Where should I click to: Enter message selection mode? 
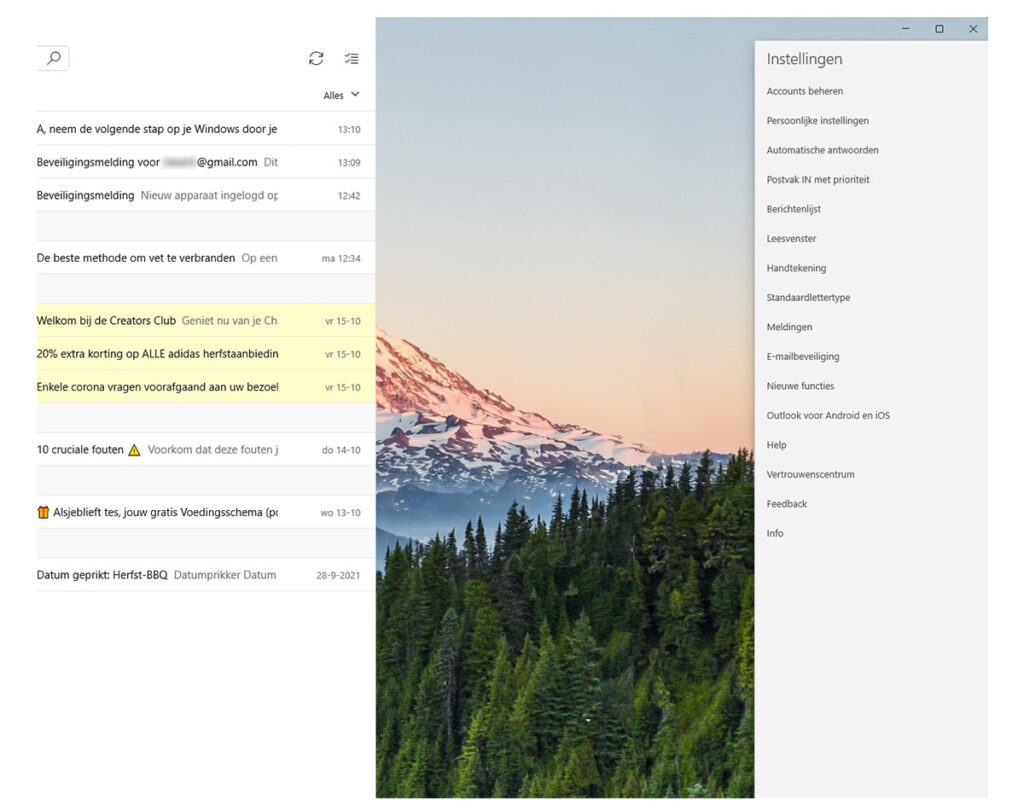[x=351, y=58]
